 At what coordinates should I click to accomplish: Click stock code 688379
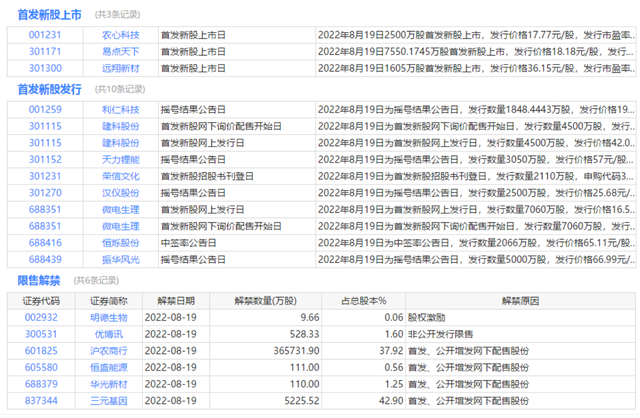[x=41, y=384]
